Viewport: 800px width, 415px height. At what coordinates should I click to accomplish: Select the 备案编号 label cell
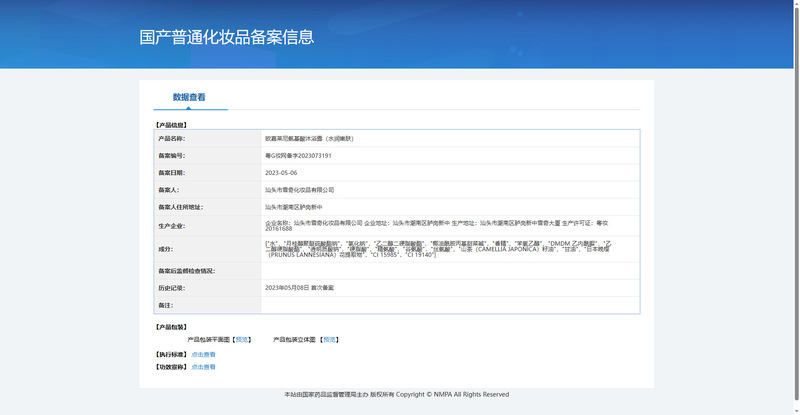pyautogui.click(x=208, y=156)
